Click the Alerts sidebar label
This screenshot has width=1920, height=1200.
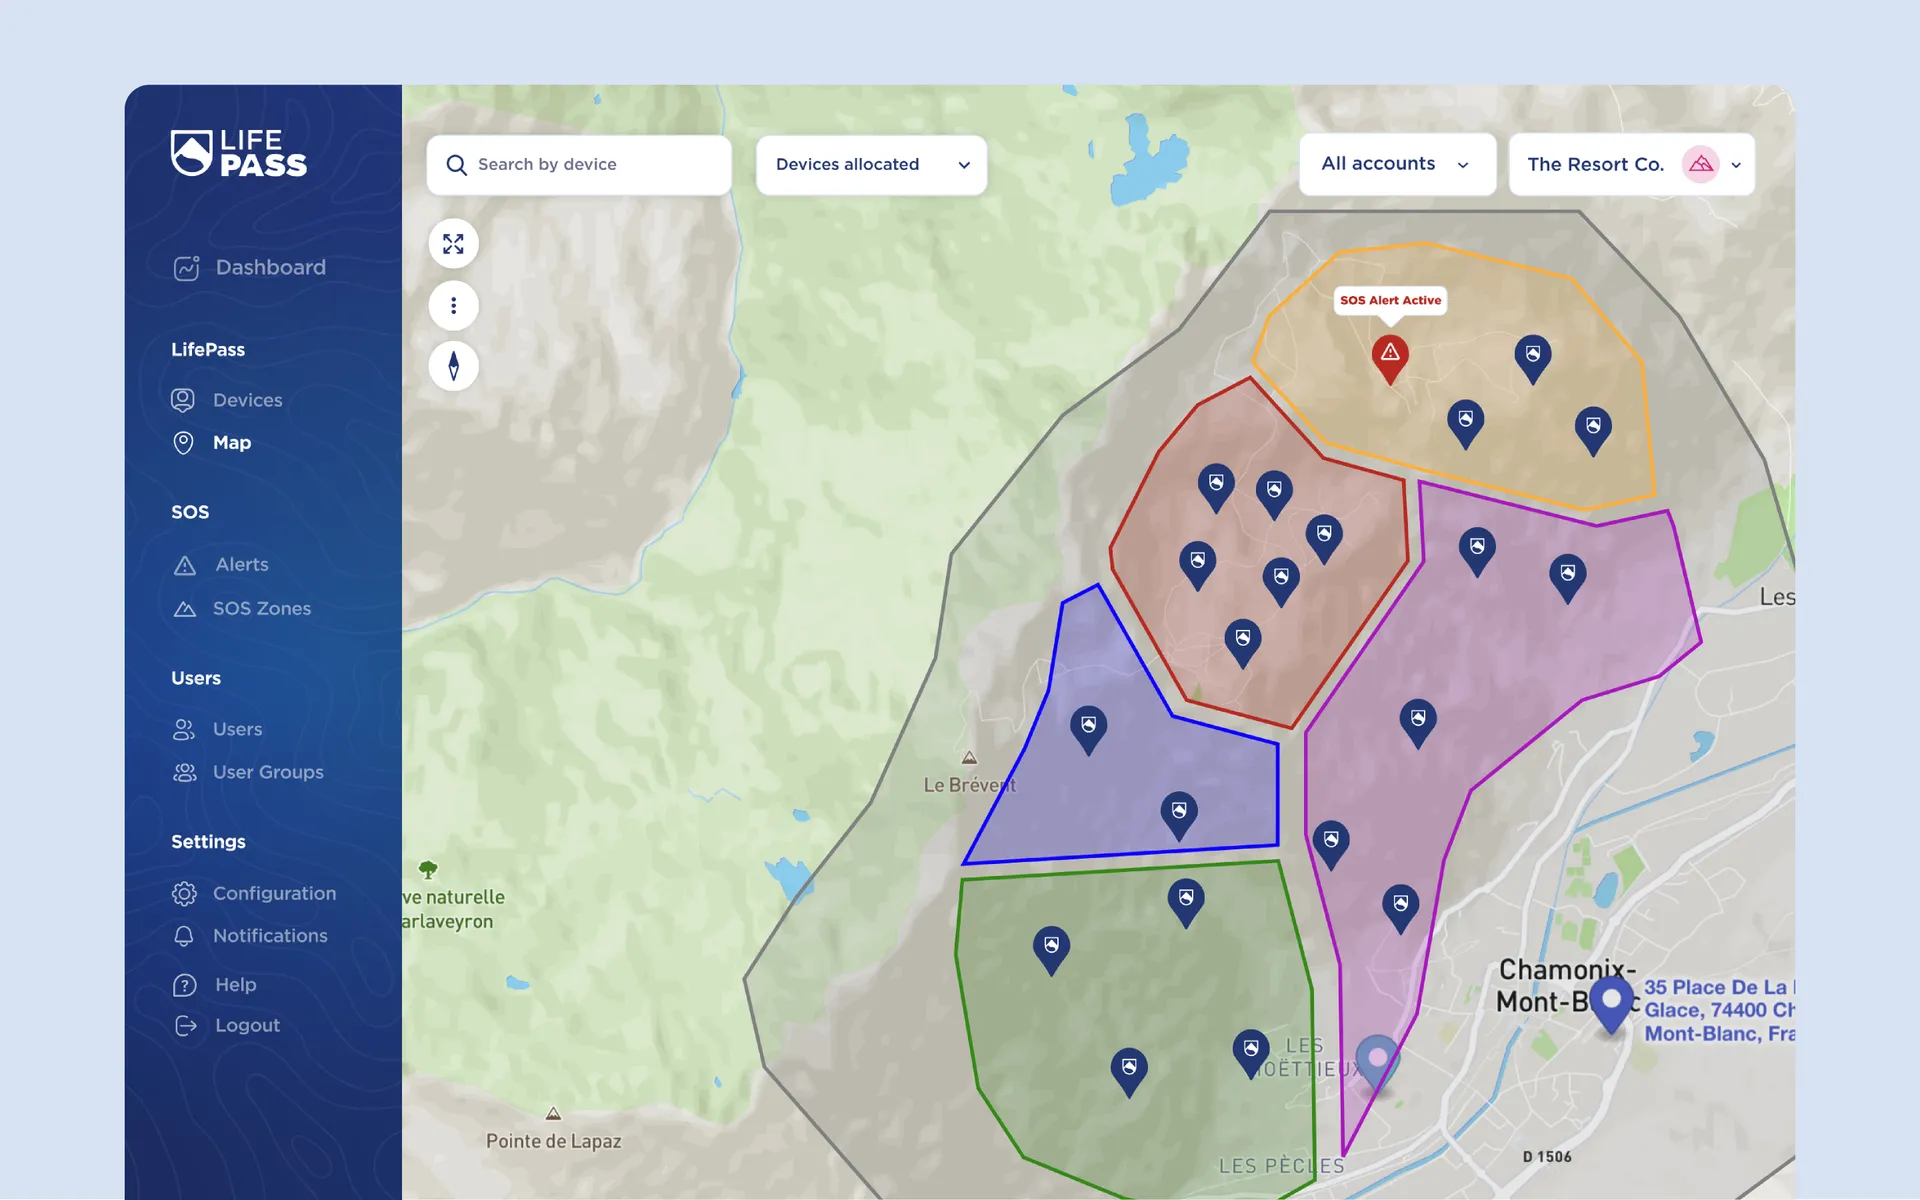pyautogui.click(x=242, y=564)
